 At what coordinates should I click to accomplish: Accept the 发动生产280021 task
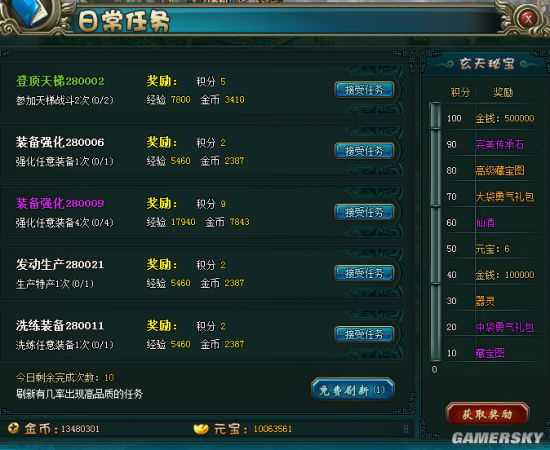364,273
